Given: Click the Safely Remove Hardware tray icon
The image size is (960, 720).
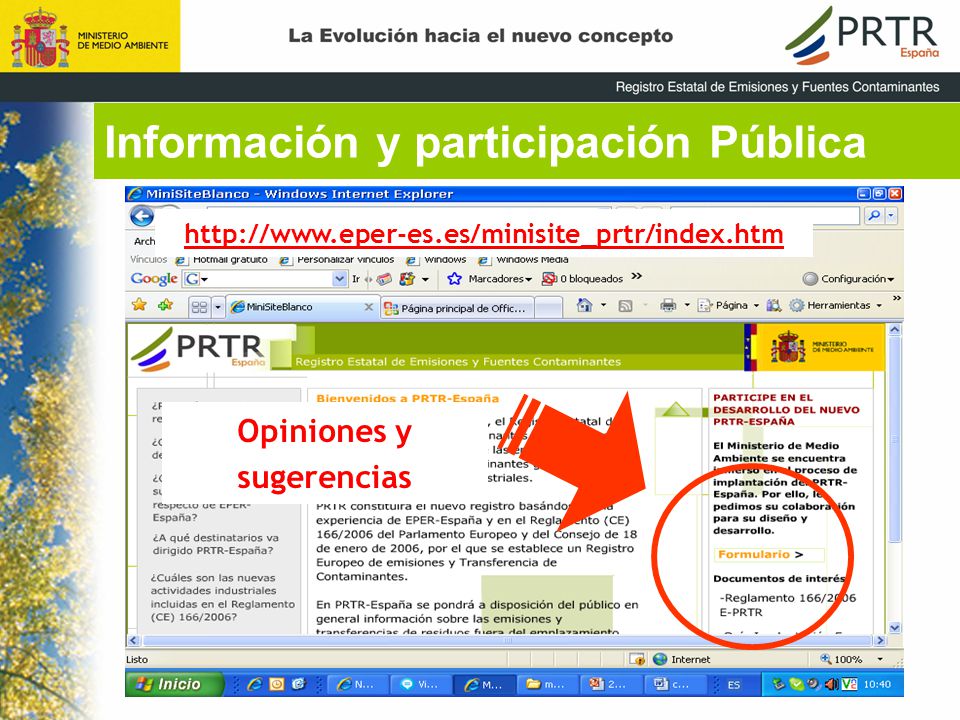Looking at the screenshot, I should coord(779,684).
